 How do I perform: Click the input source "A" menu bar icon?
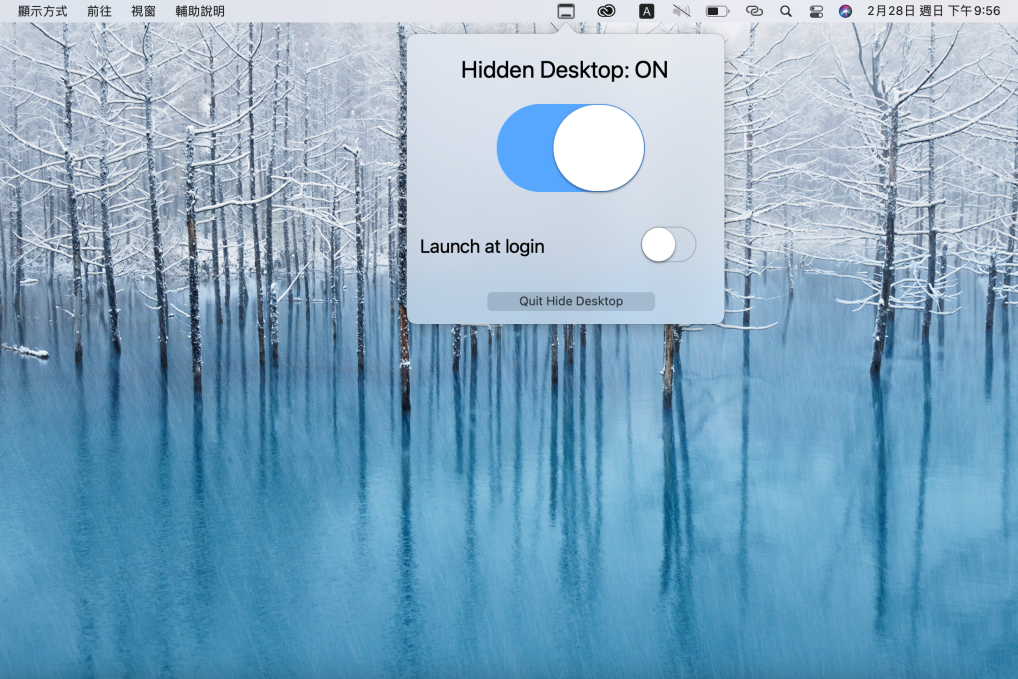click(645, 11)
